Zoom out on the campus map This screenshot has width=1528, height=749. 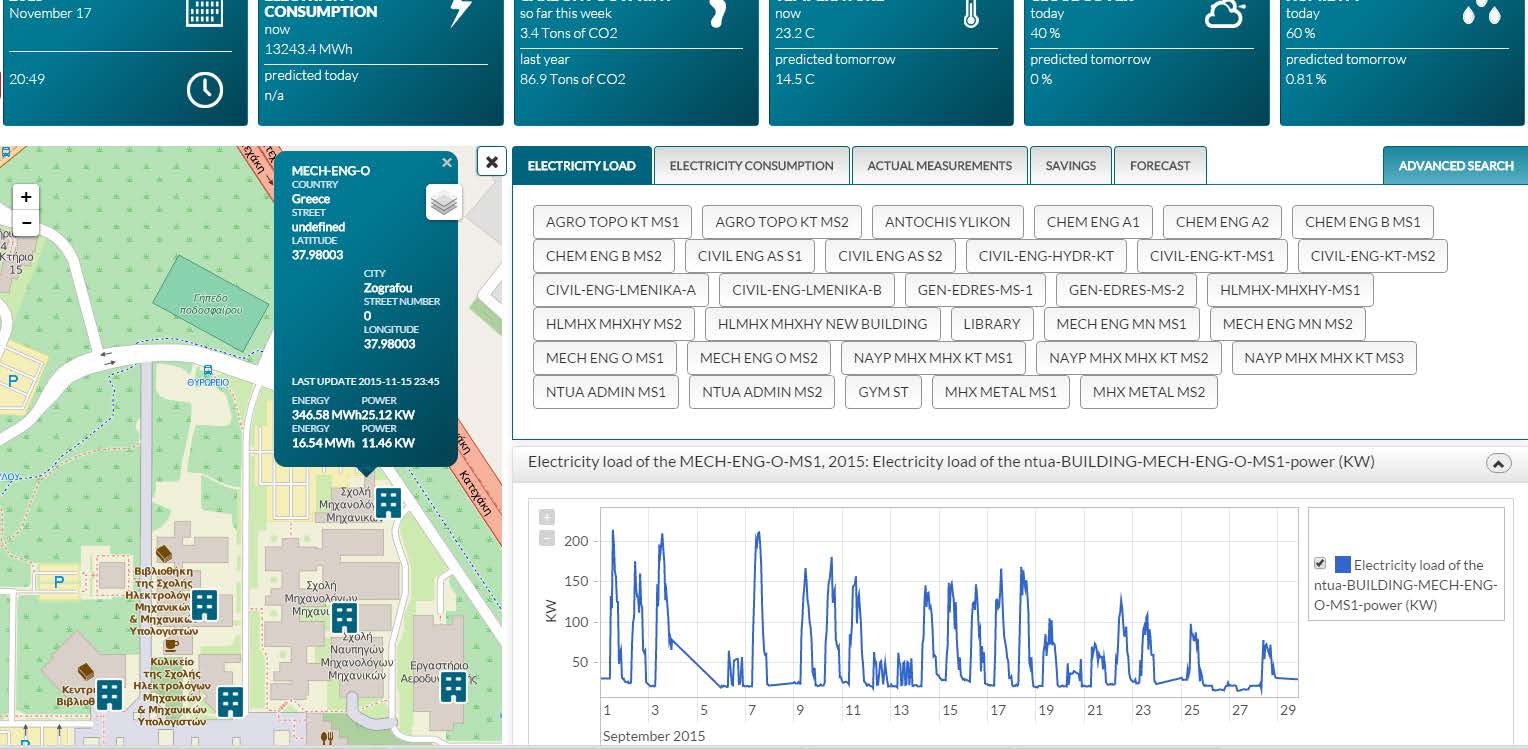pos(26,223)
